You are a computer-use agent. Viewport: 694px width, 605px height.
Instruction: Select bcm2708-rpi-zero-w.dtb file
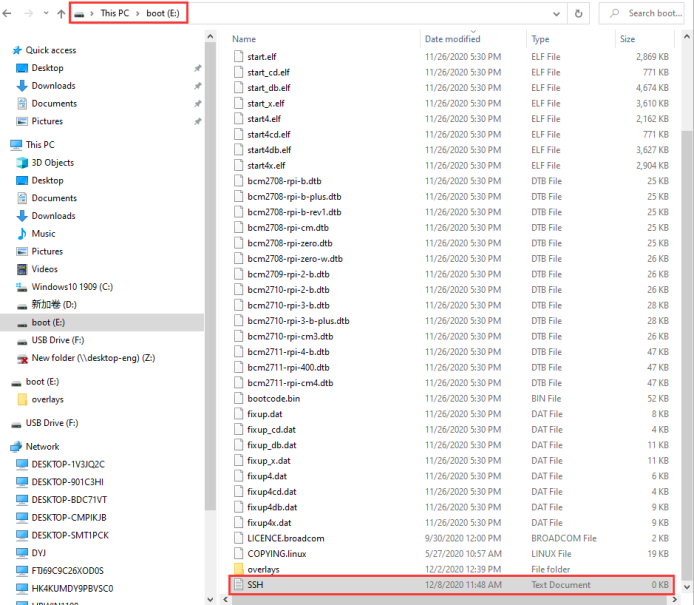[295, 258]
